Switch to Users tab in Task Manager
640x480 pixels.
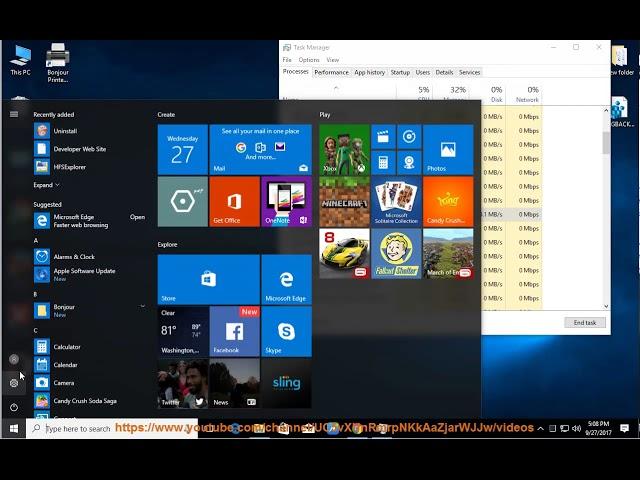coord(422,72)
